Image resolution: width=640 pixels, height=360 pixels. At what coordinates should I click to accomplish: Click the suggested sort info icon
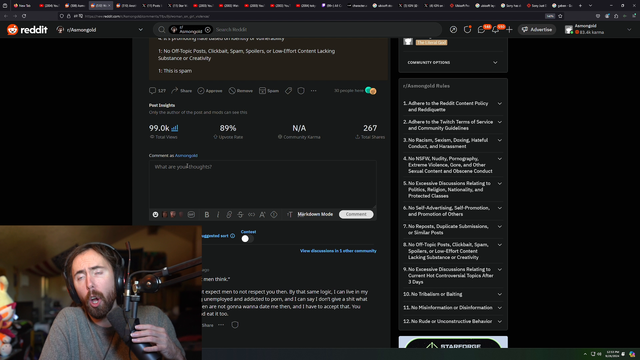click(x=233, y=236)
